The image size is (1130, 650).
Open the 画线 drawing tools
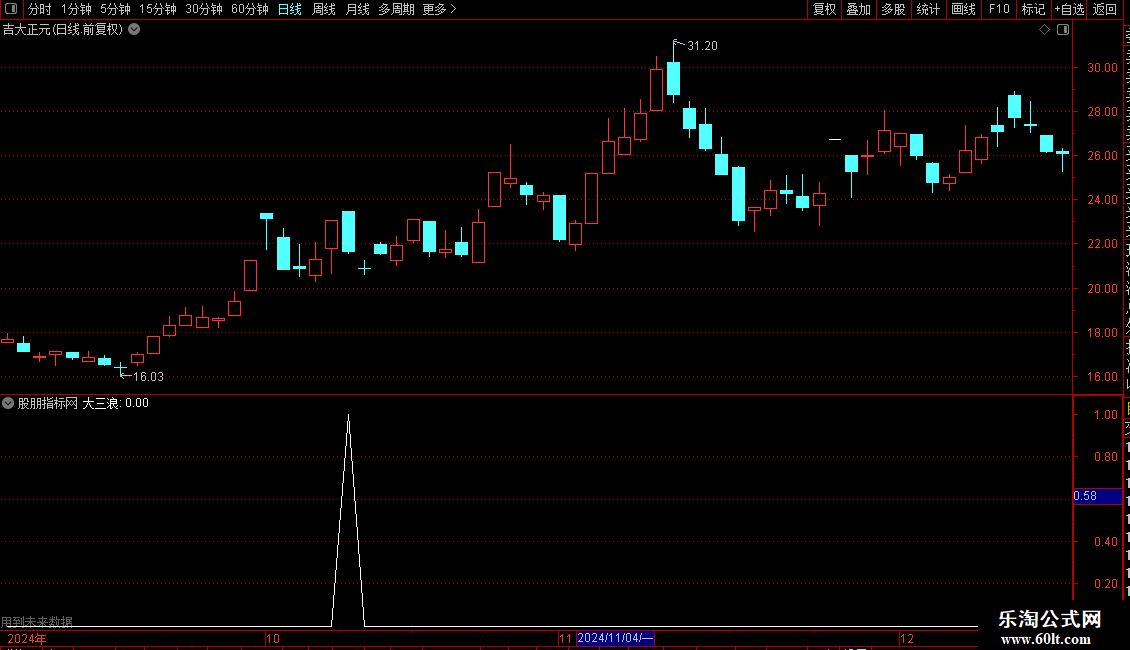click(963, 9)
